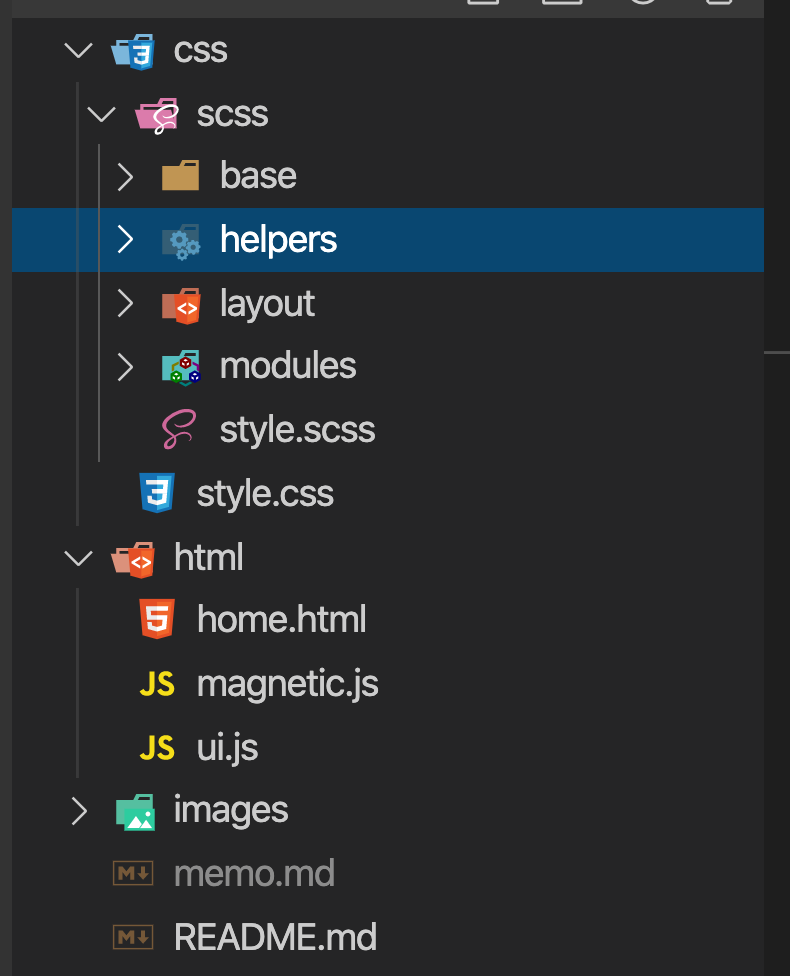This screenshot has height=976, width=790.
Task: Collapse the scss folder chevron
Action: tap(101, 114)
